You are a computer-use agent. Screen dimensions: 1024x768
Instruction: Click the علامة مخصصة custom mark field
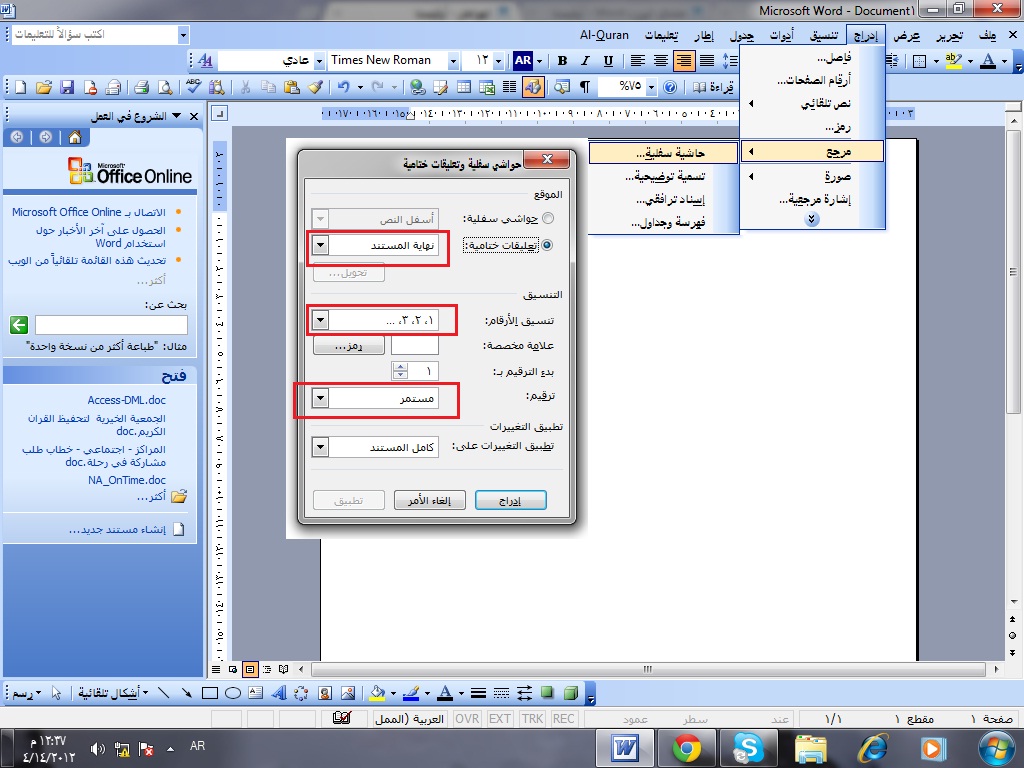click(415, 345)
